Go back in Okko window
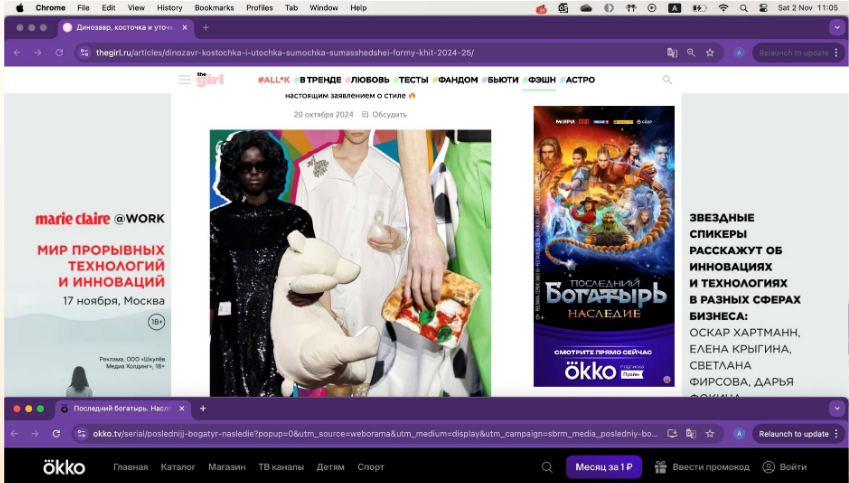This screenshot has width=849, height=483. pyautogui.click(x=15, y=434)
